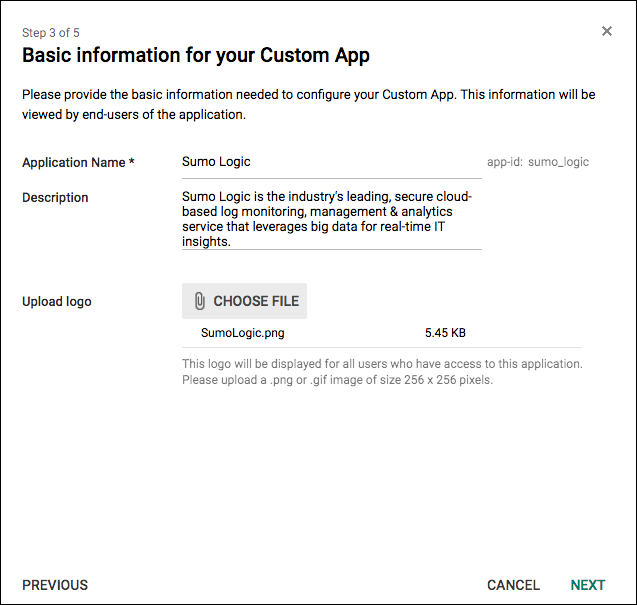
Task: Click the sumo_logic app-id value
Action: coord(558,162)
